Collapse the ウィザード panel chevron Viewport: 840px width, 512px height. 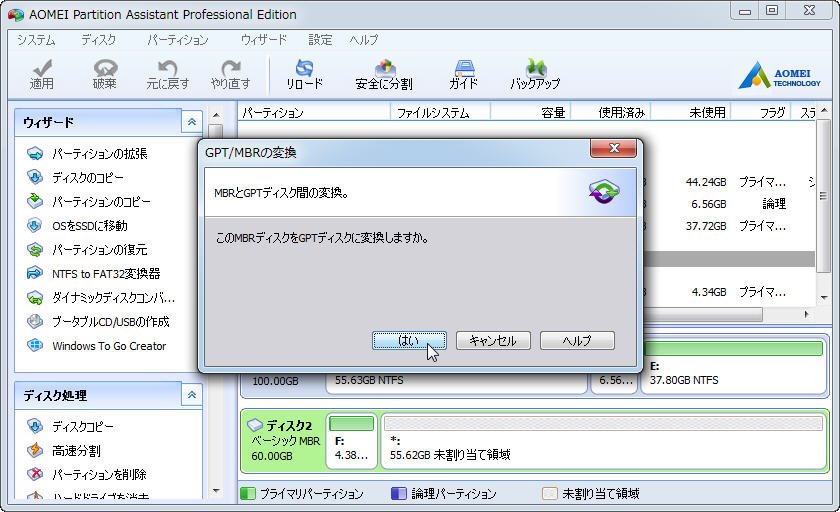tap(192, 122)
